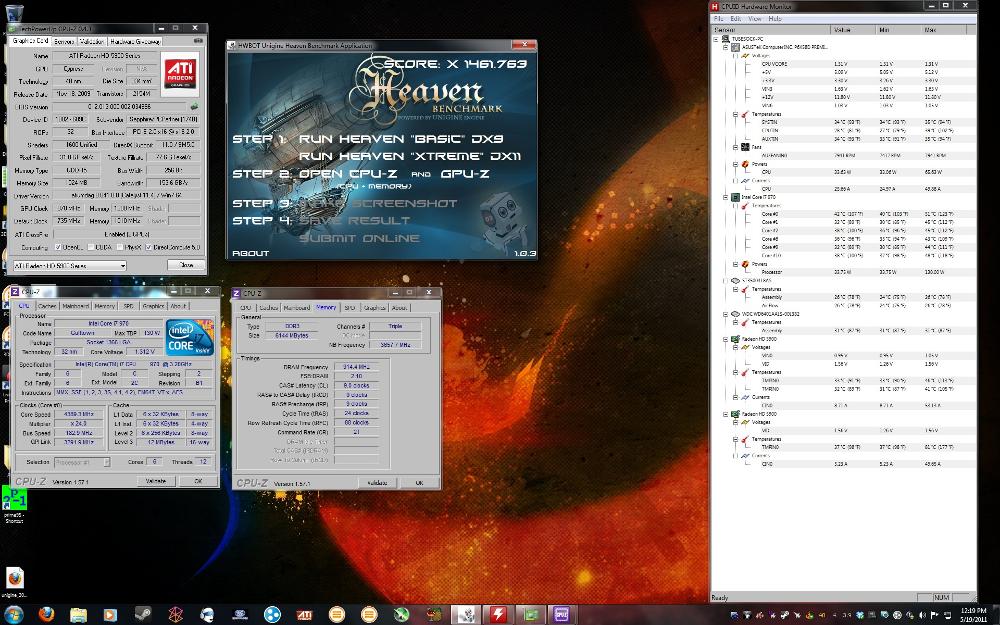This screenshot has height=625, width=1000.
Task: Click the blue round taskbar icon
Action: tap(272, 614)
